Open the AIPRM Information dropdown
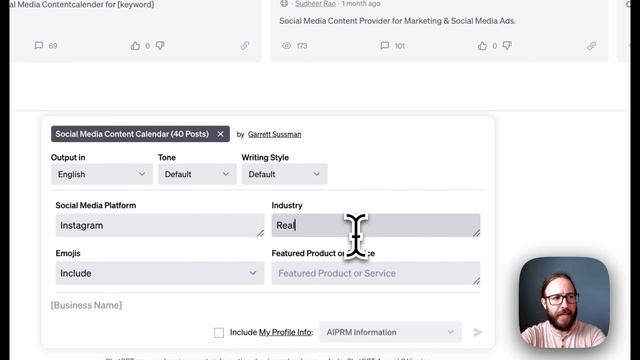 point(390,332)
